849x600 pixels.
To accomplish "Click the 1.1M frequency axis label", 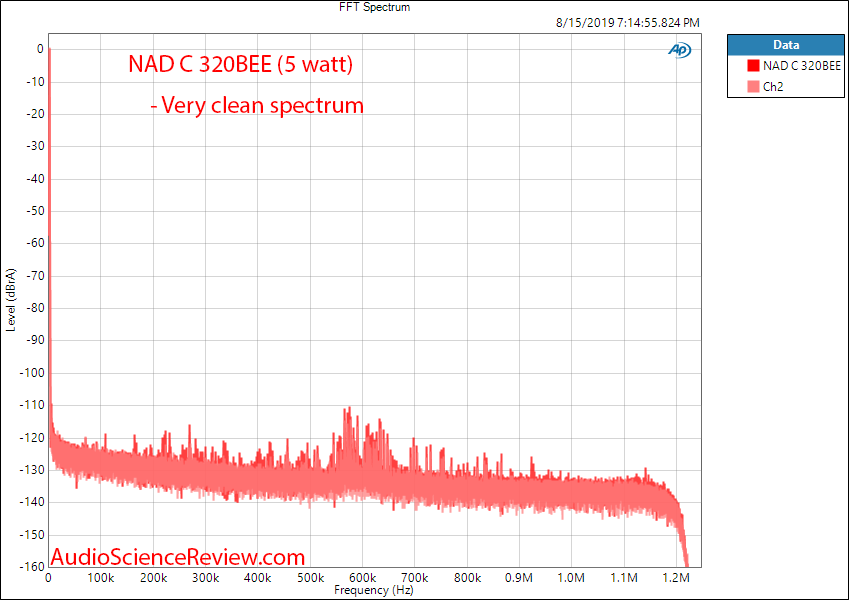I will point(624,578).
